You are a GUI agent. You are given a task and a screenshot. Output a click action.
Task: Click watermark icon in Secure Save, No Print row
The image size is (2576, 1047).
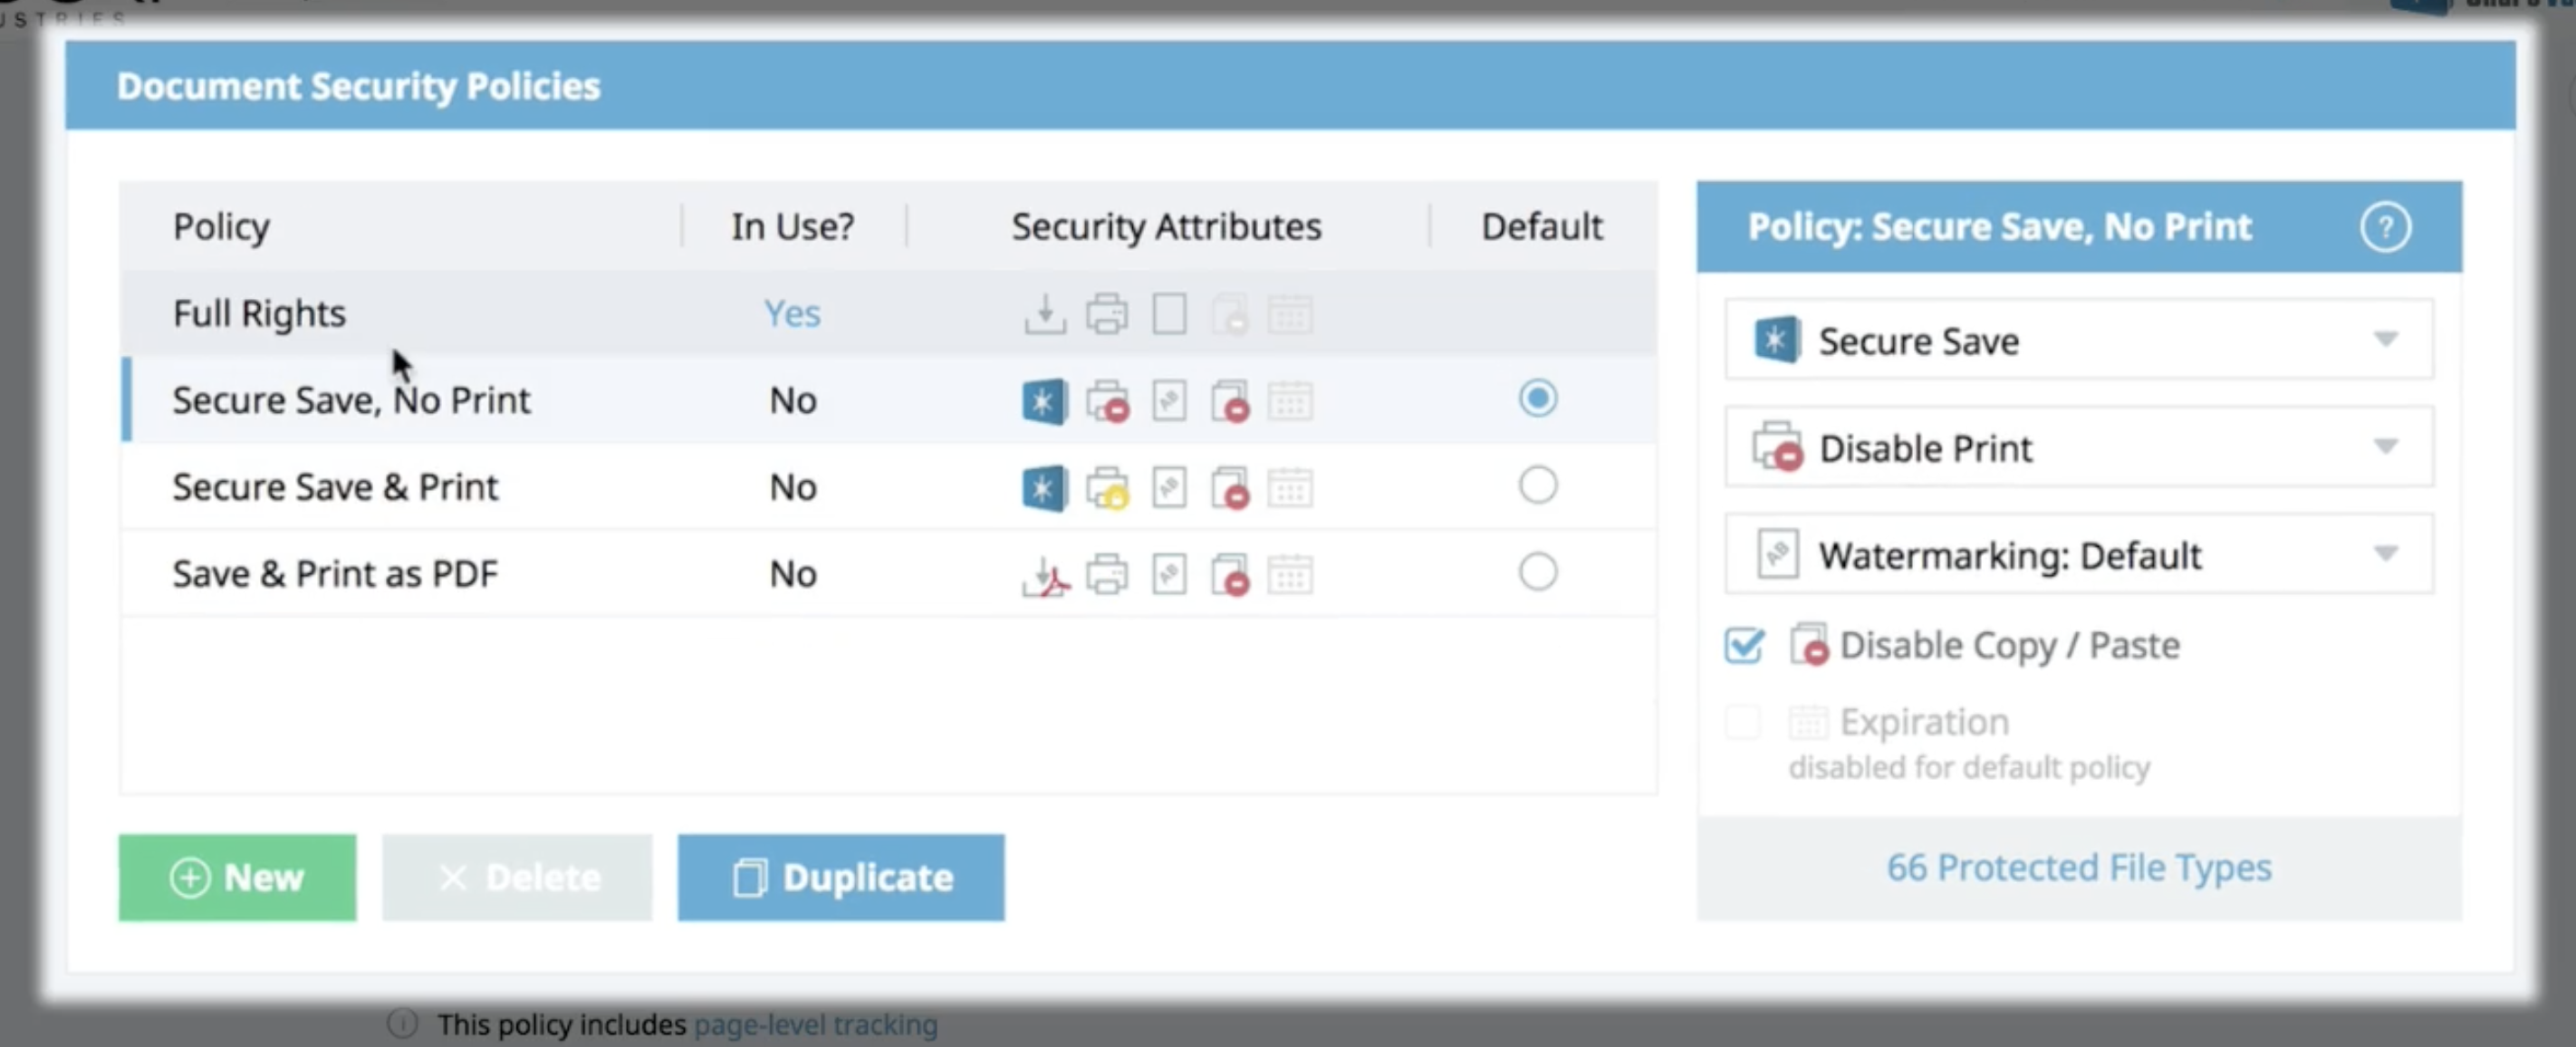point(1169,401)
